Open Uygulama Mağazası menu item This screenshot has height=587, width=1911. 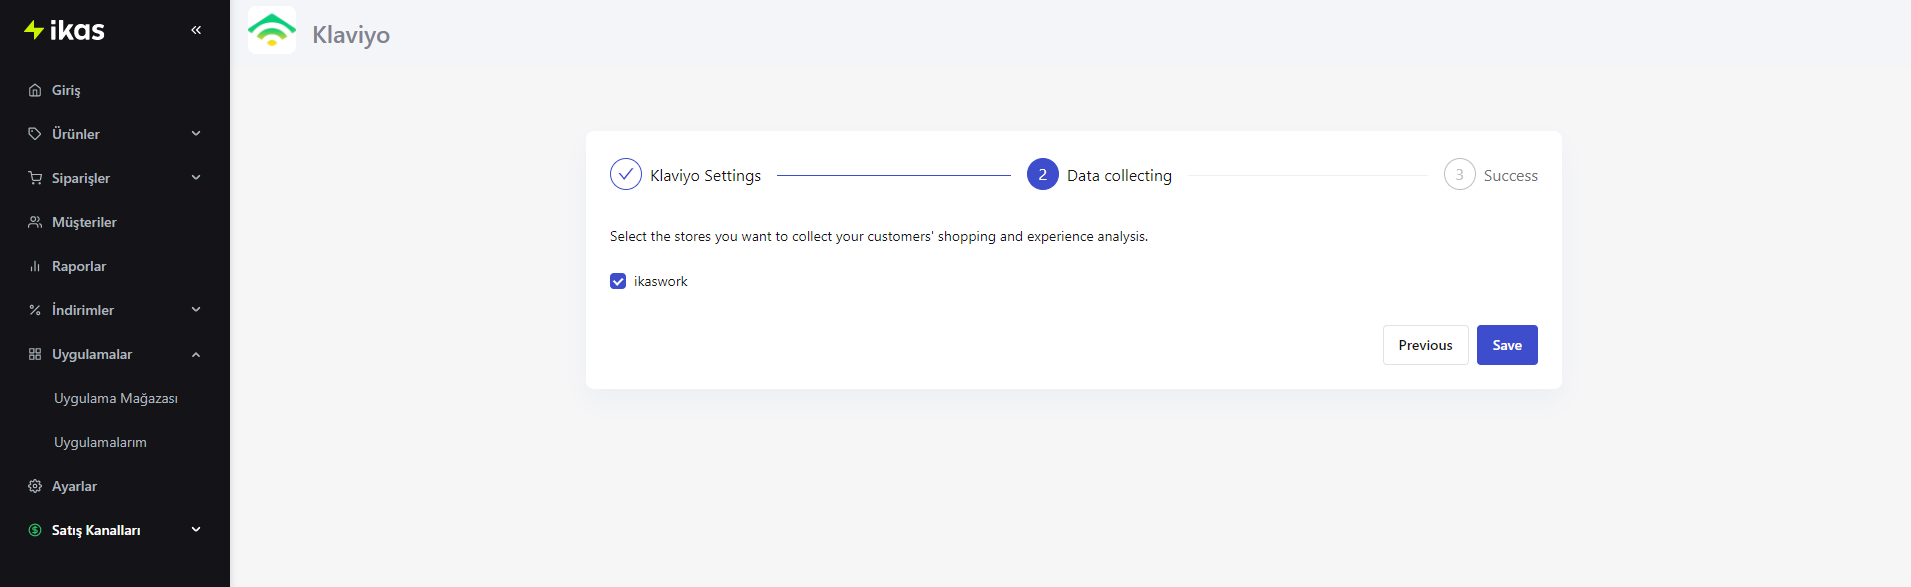pyautogui.click(x=116, y=398)
